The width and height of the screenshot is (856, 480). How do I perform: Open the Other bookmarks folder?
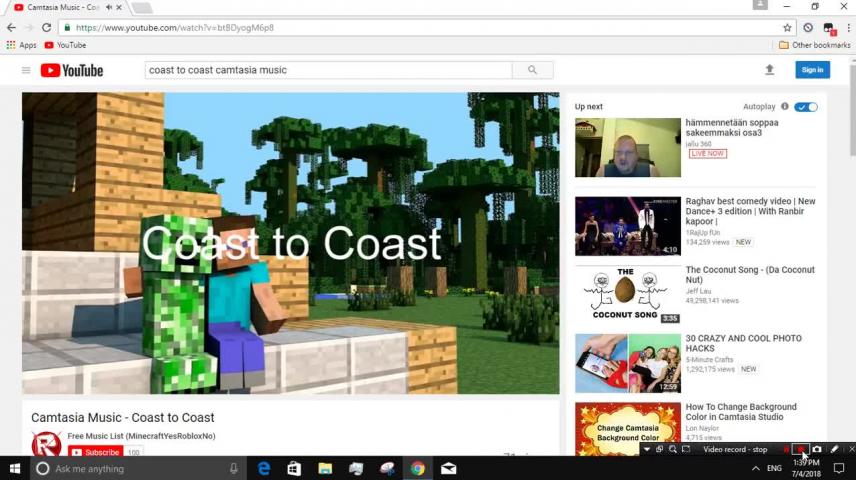(x=814, y=45)
